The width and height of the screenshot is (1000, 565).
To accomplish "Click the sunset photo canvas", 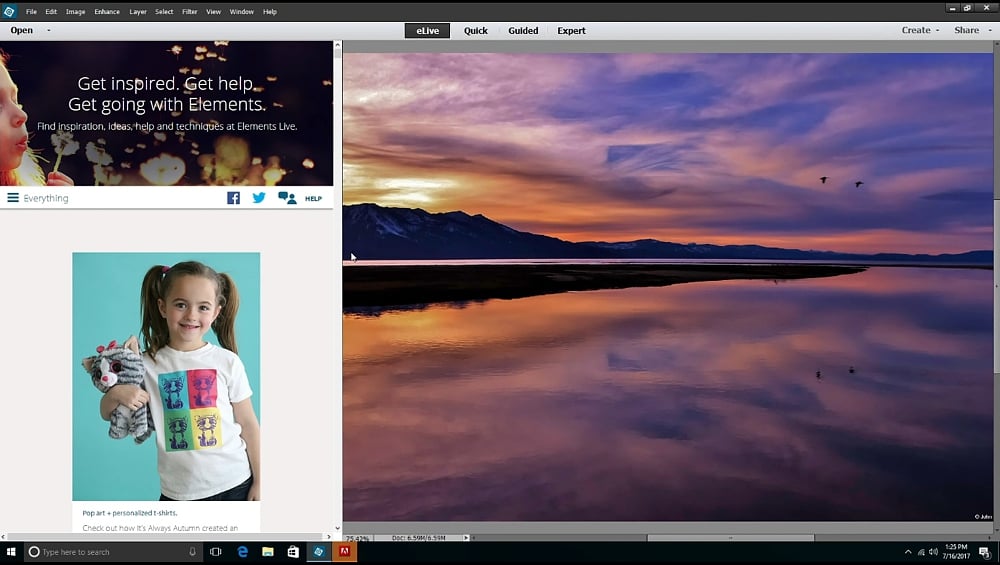I will pos(668,287).
